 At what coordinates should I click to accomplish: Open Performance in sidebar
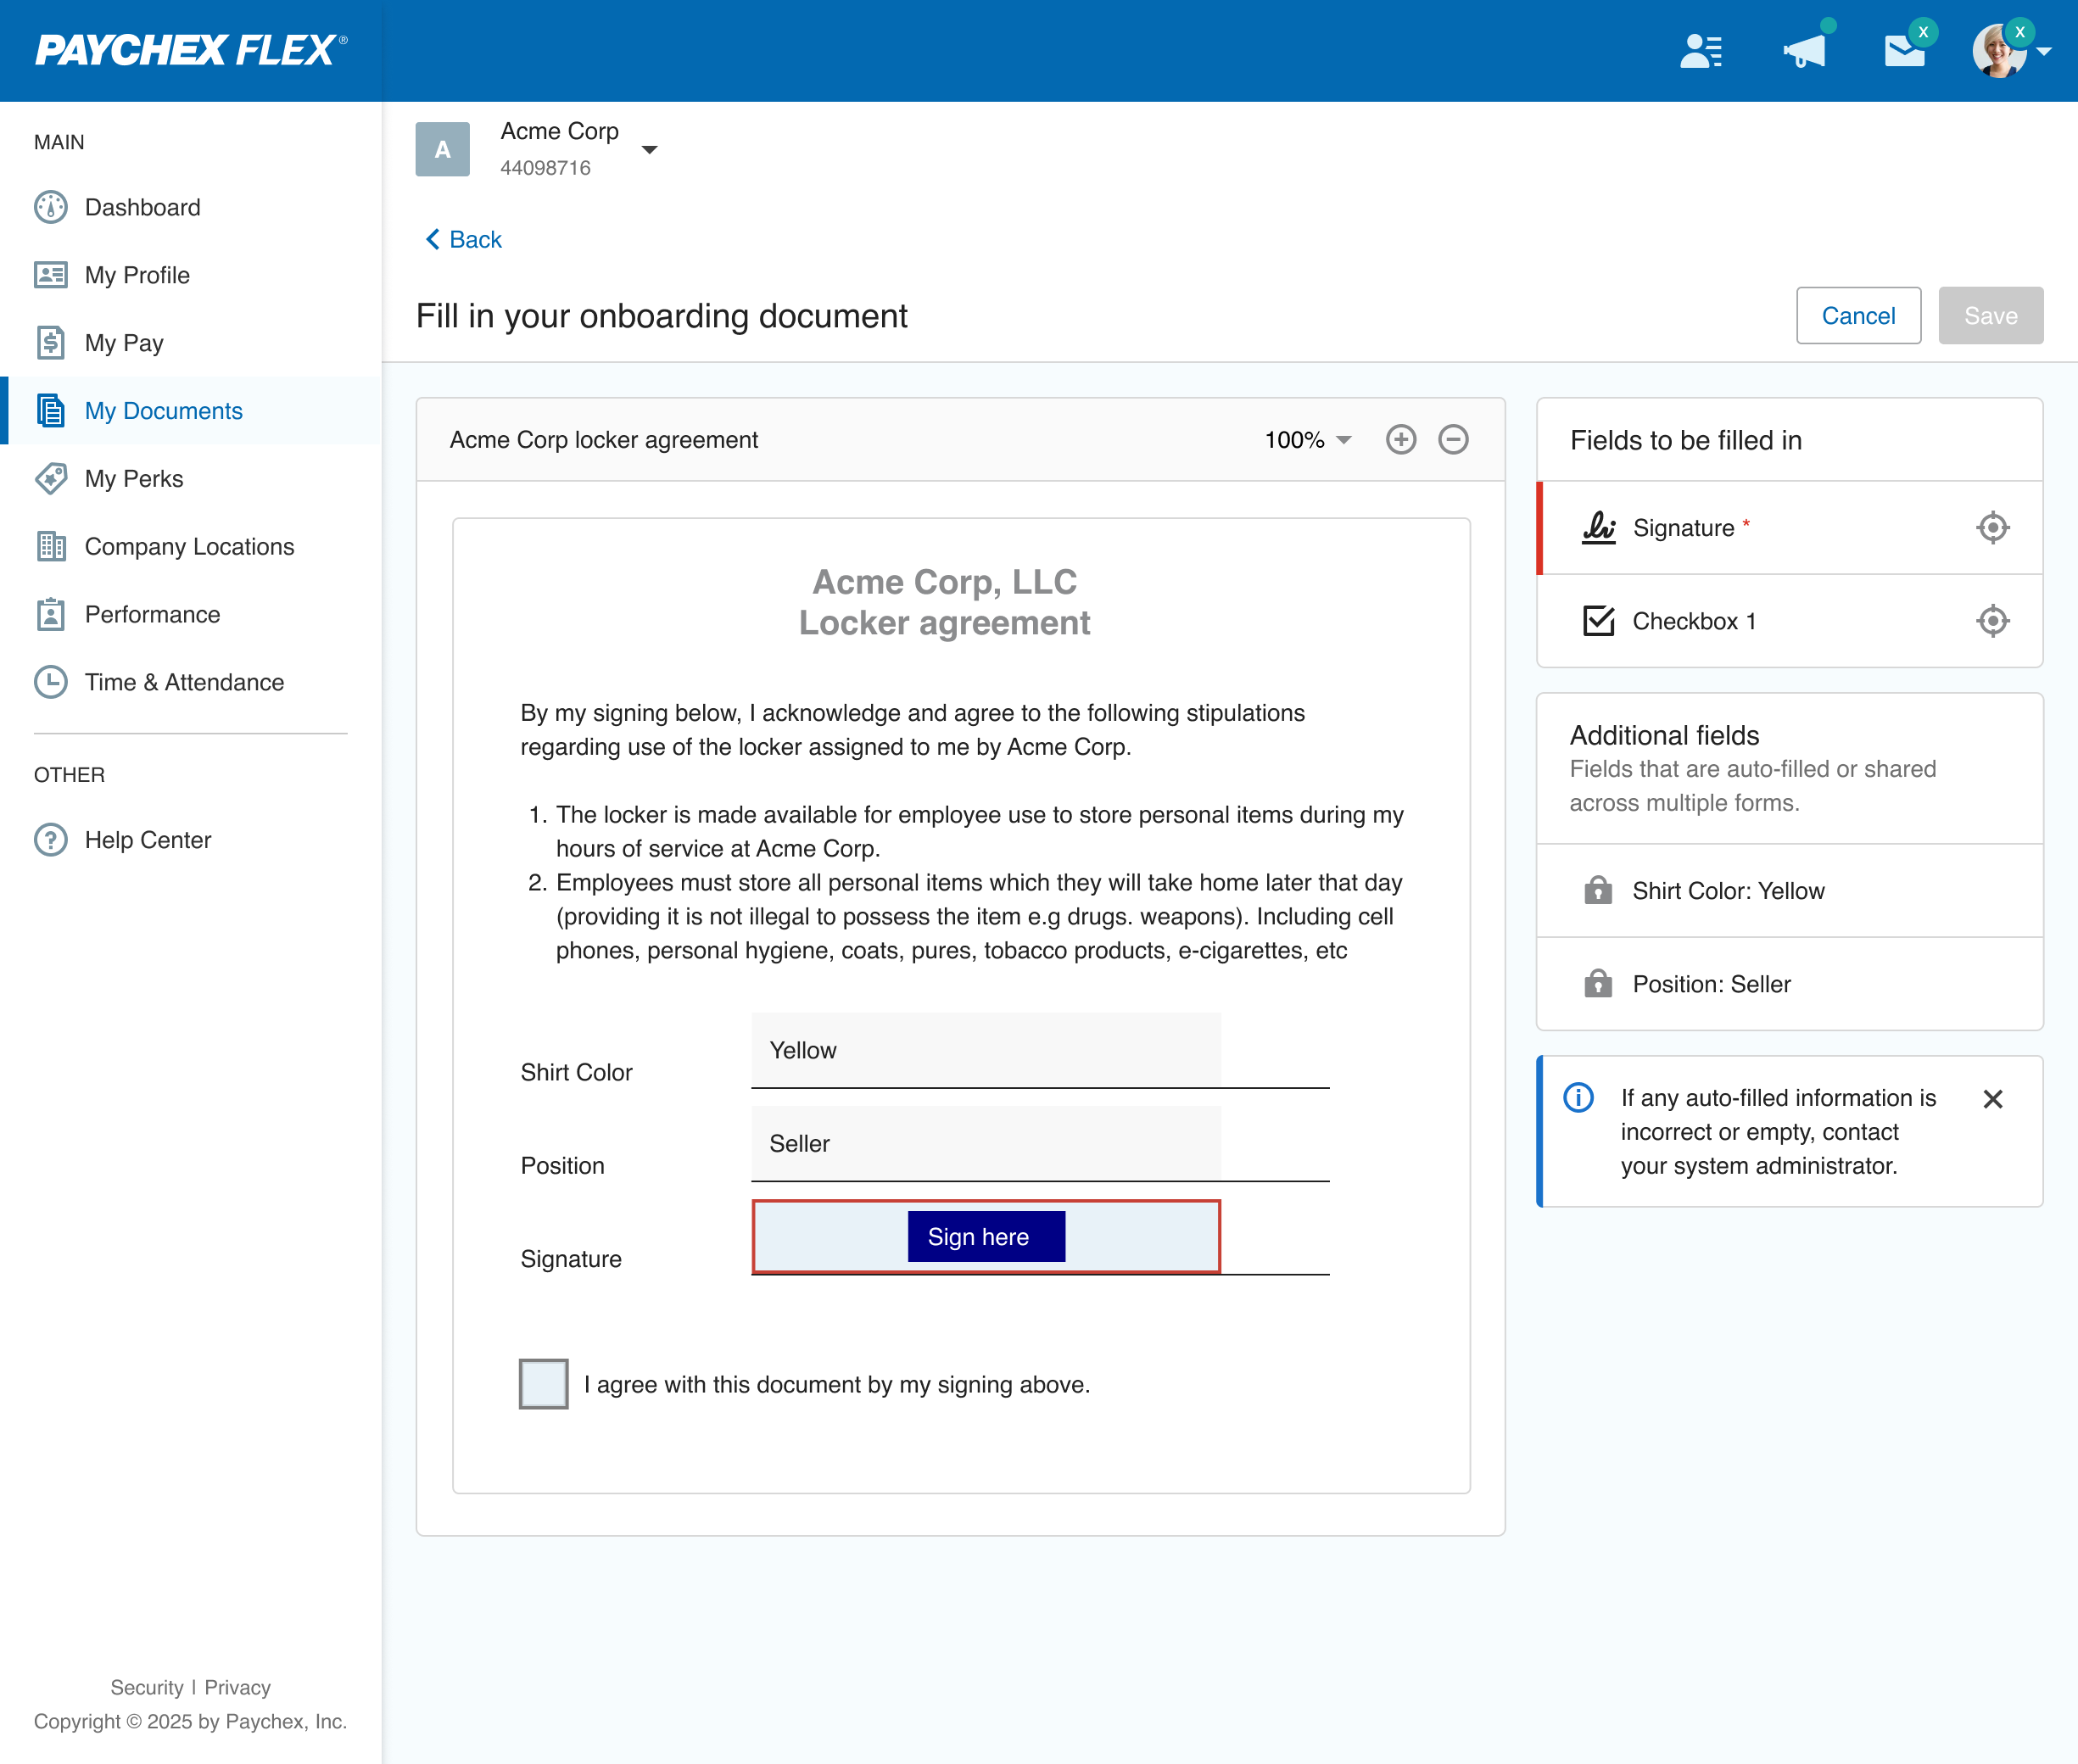click(x=191, y=614)
